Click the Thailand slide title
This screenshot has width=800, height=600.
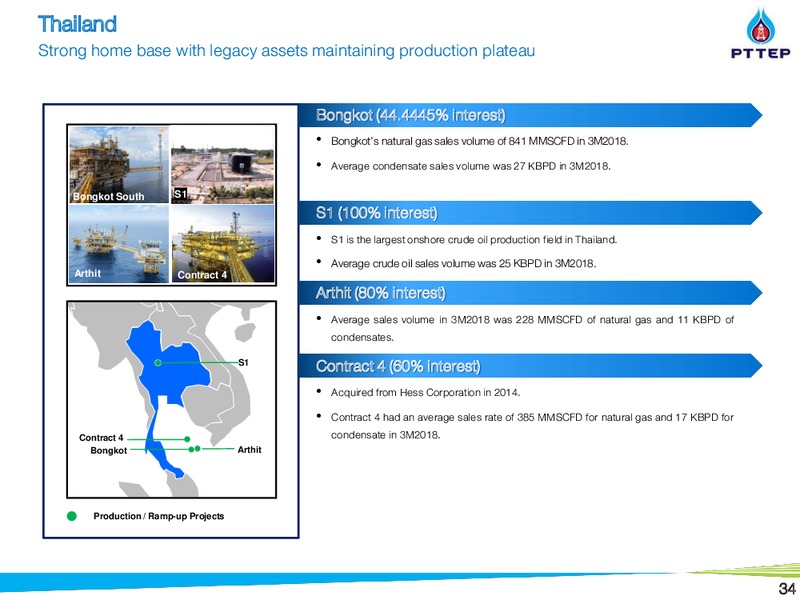click(77, 24)
